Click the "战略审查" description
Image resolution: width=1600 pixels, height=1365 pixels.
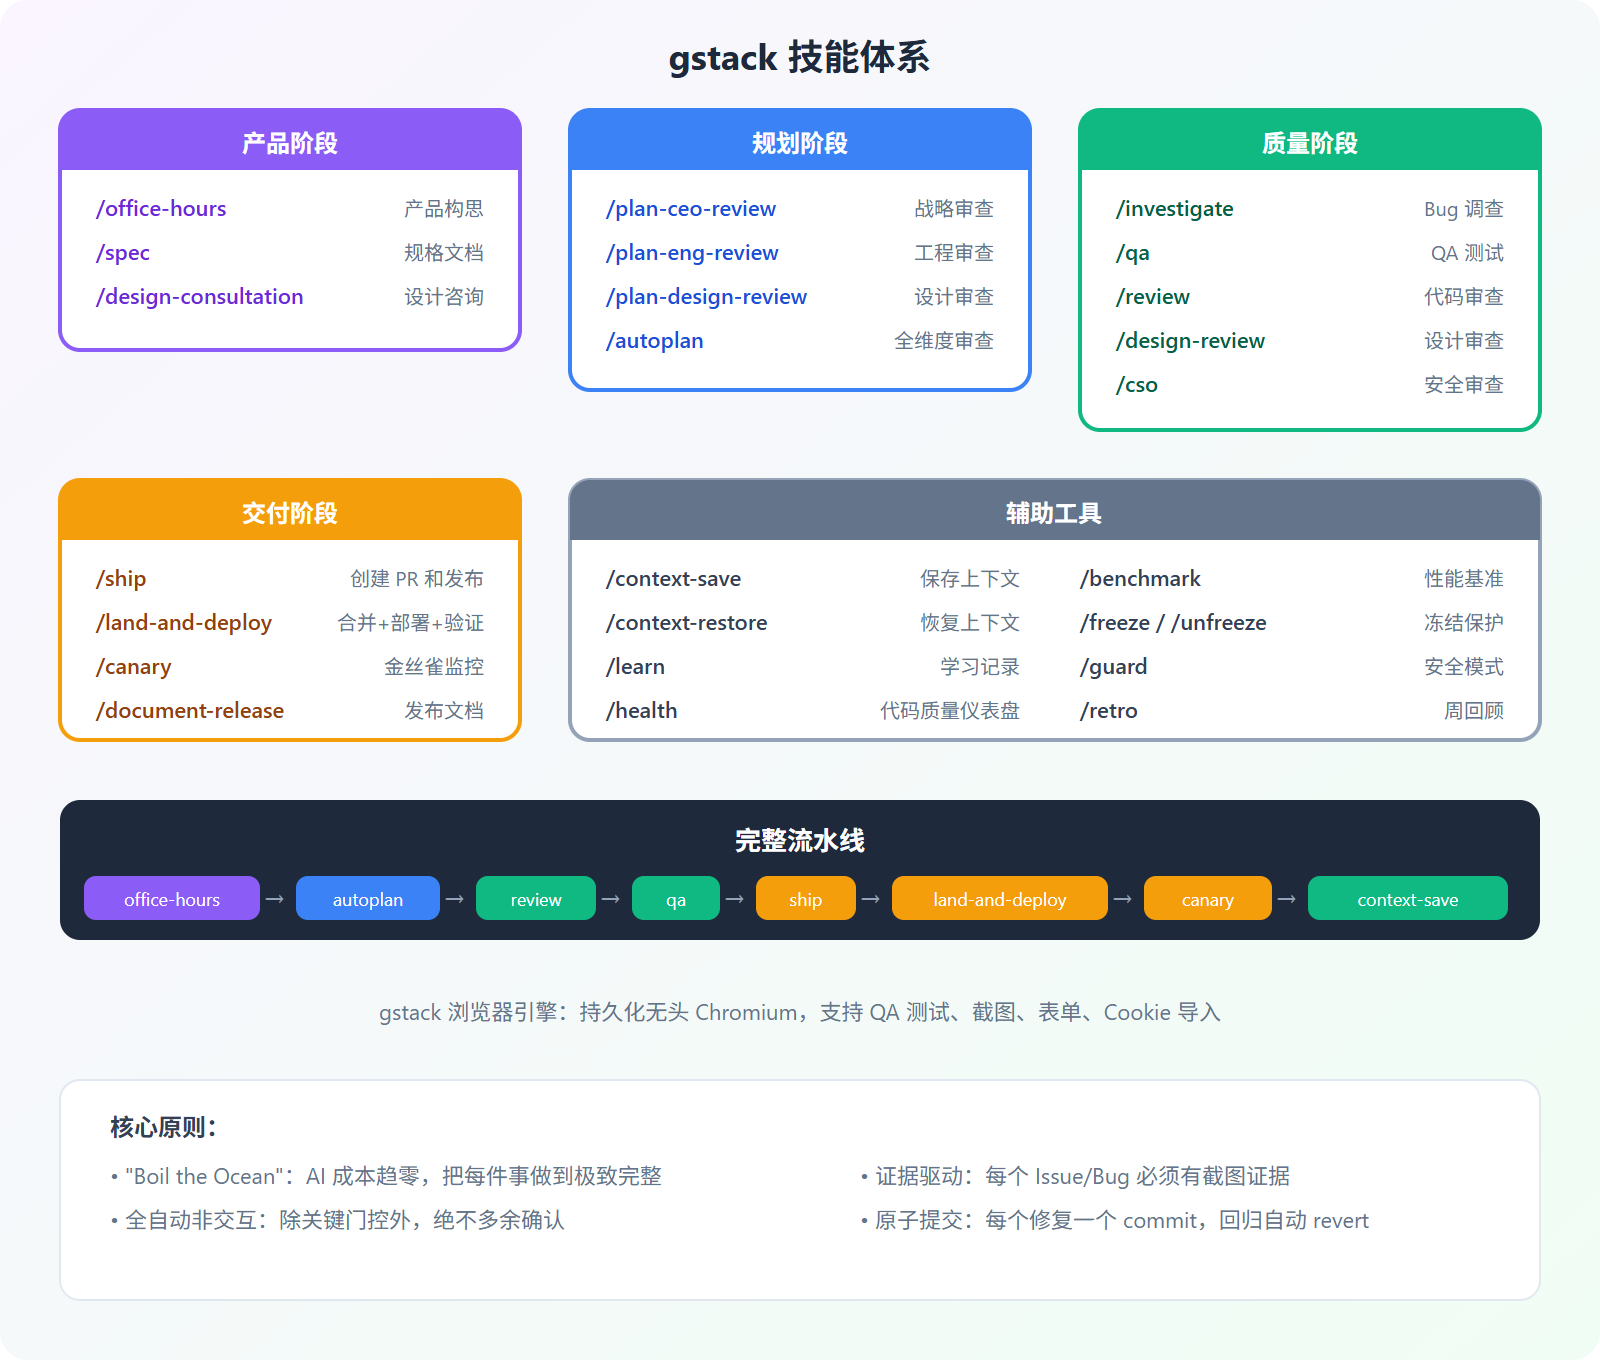tap(954, 208)
